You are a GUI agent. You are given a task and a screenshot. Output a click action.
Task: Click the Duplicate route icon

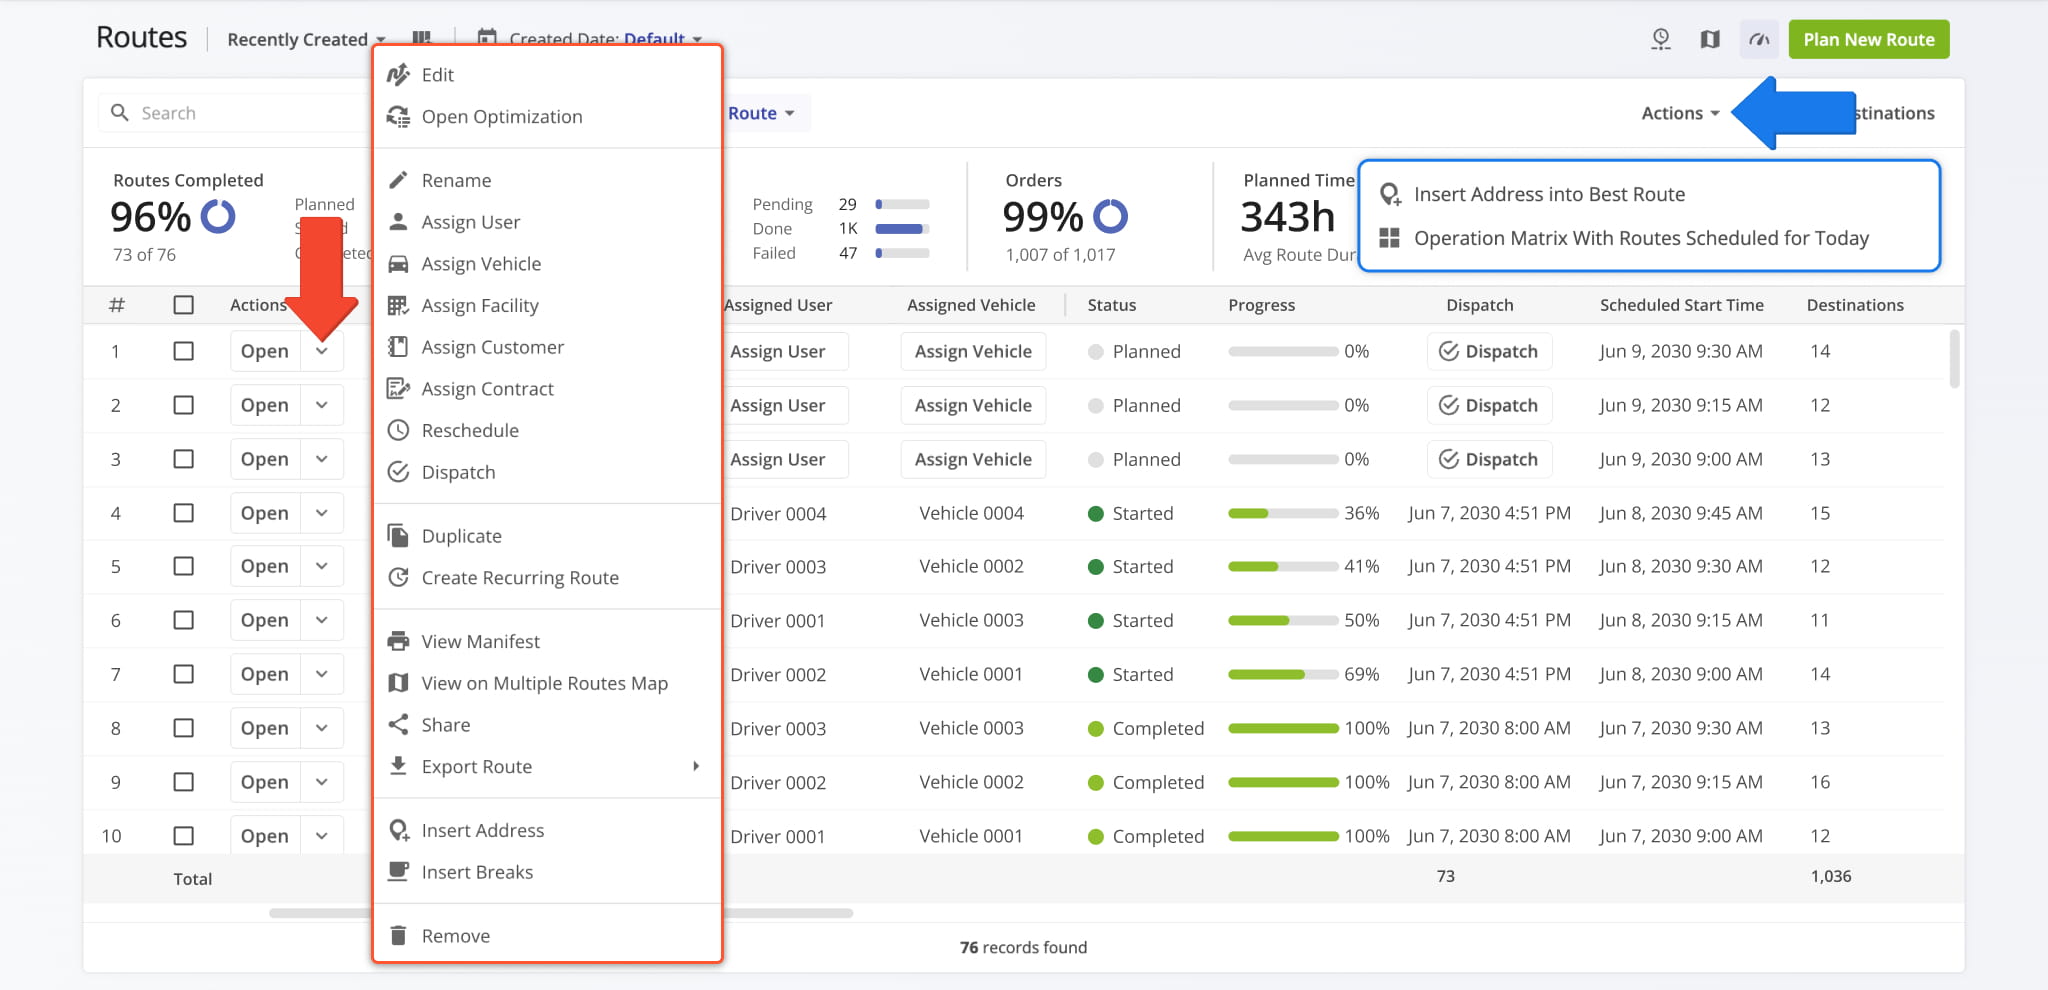click(398, 536)
